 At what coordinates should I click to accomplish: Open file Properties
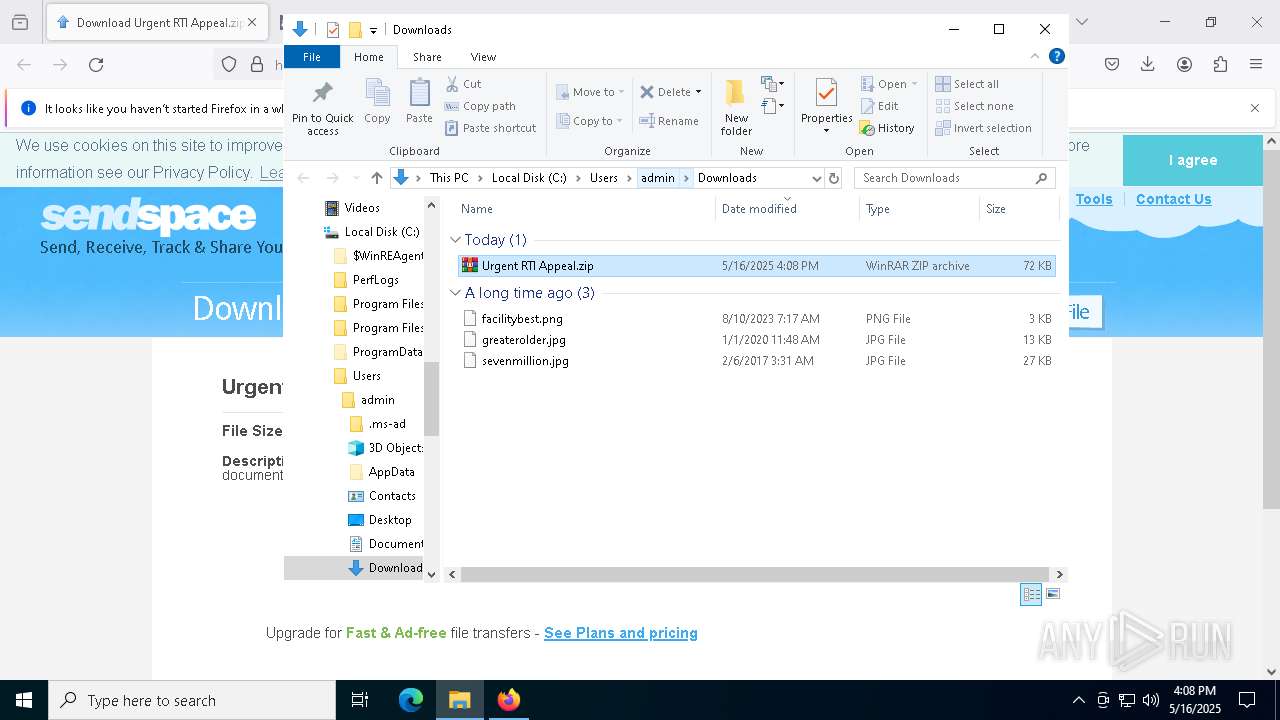(826, 106)
